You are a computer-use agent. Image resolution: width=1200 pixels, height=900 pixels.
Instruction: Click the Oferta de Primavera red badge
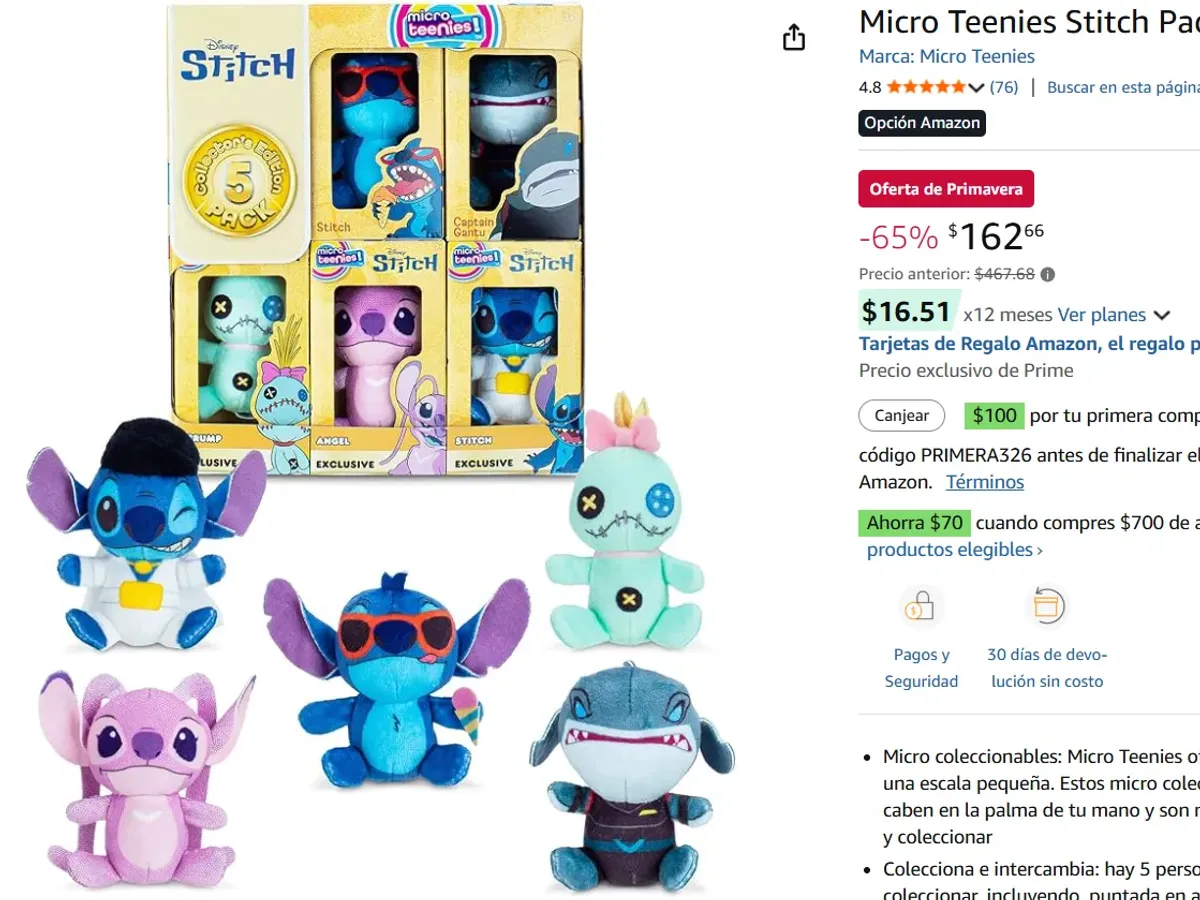coord(945,188)
